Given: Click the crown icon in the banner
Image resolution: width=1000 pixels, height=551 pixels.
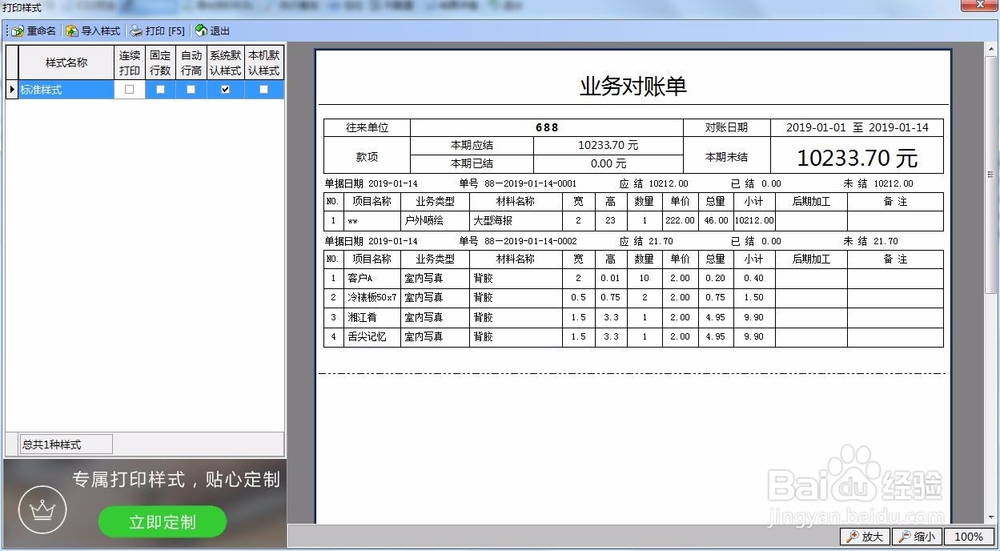Looking at the screenshot, I should (43, 509).
